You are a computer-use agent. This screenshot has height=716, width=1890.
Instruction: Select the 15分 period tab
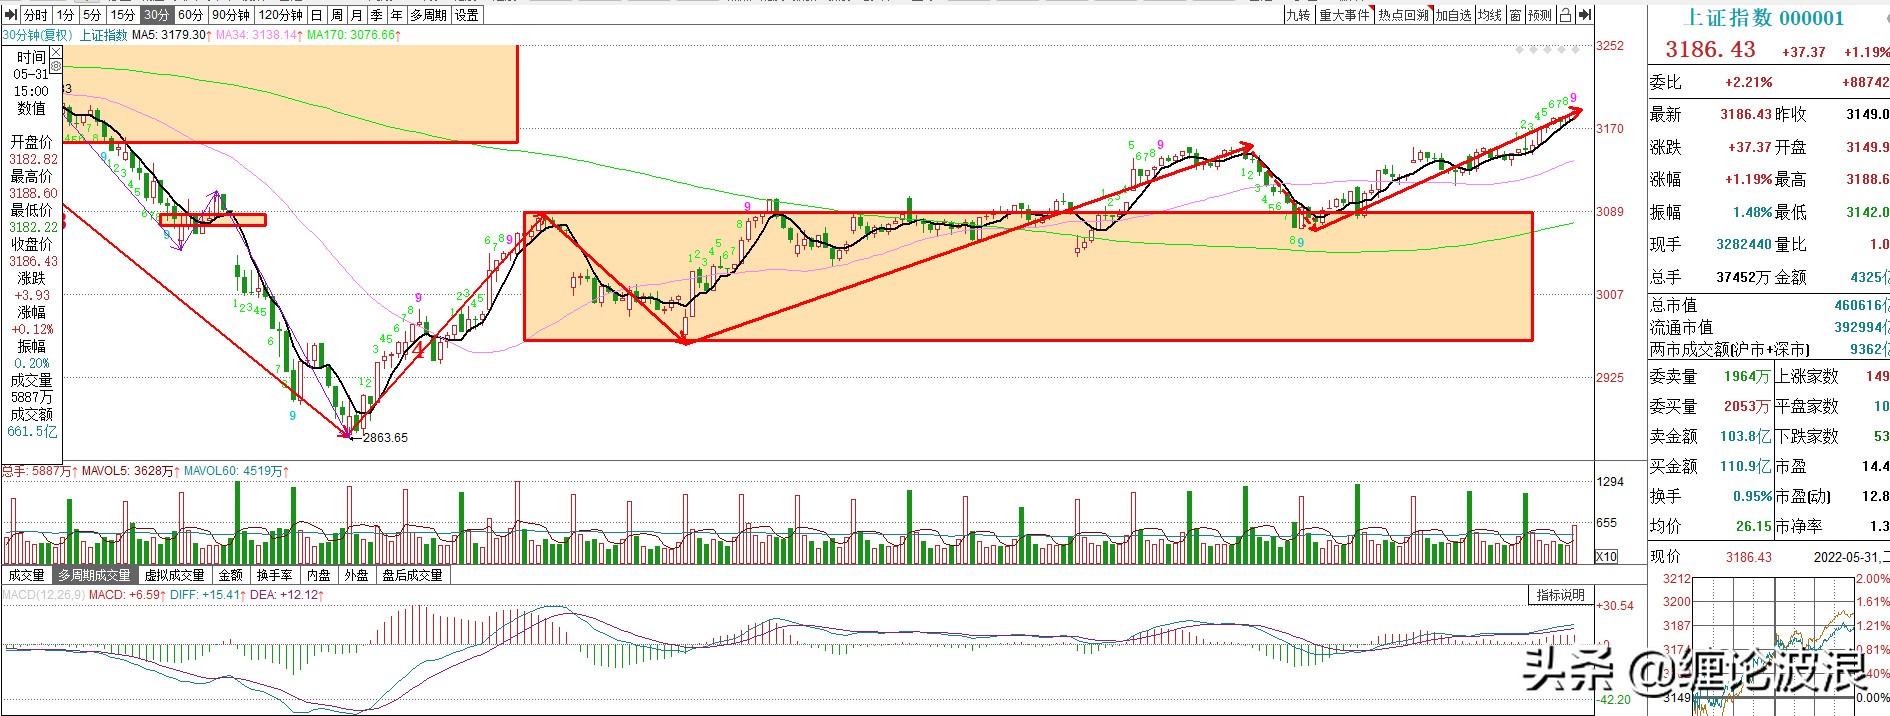click(x=122, y=15)
